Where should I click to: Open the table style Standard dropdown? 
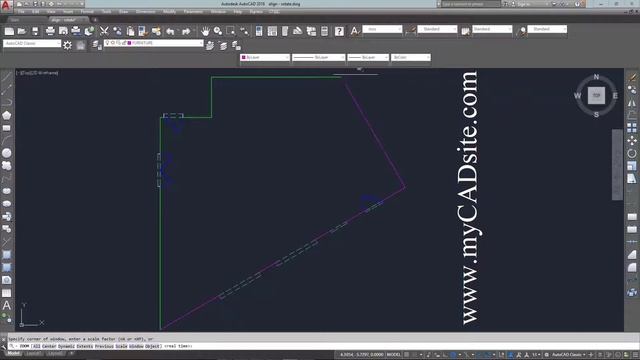492,29
